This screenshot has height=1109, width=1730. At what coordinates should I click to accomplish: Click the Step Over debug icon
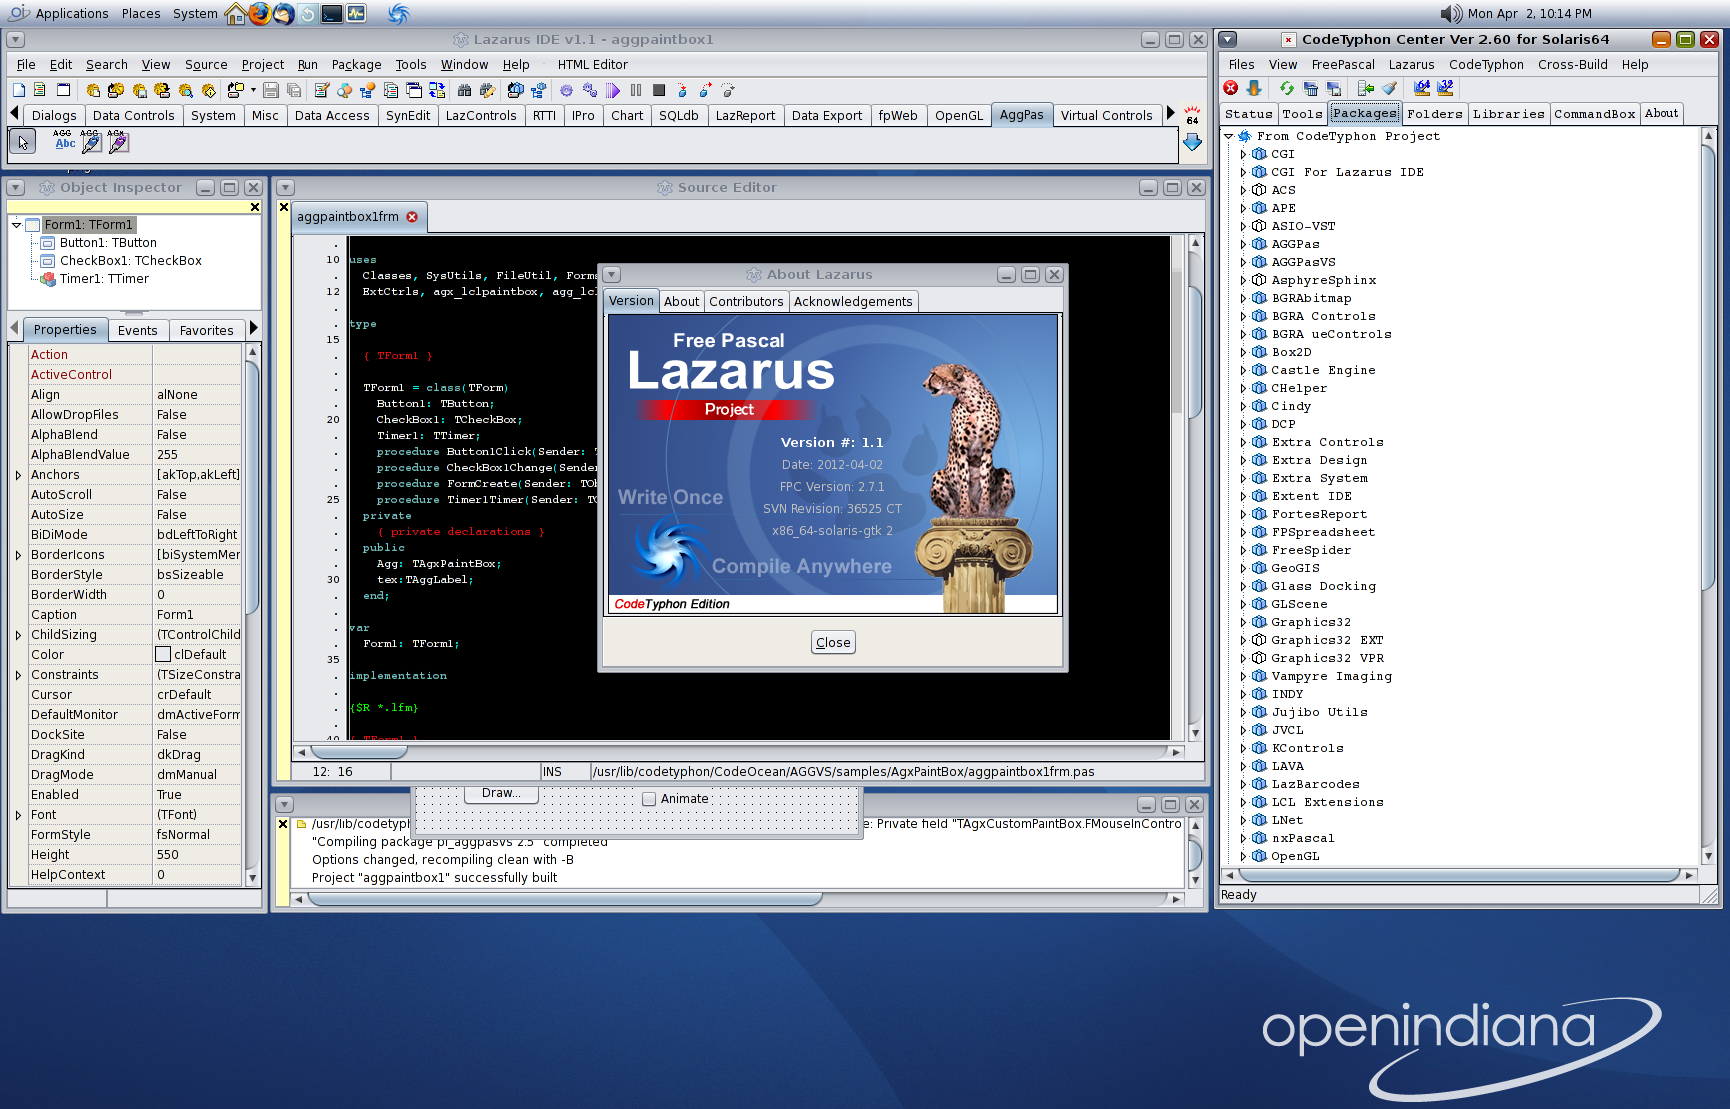tap(705, 90)
